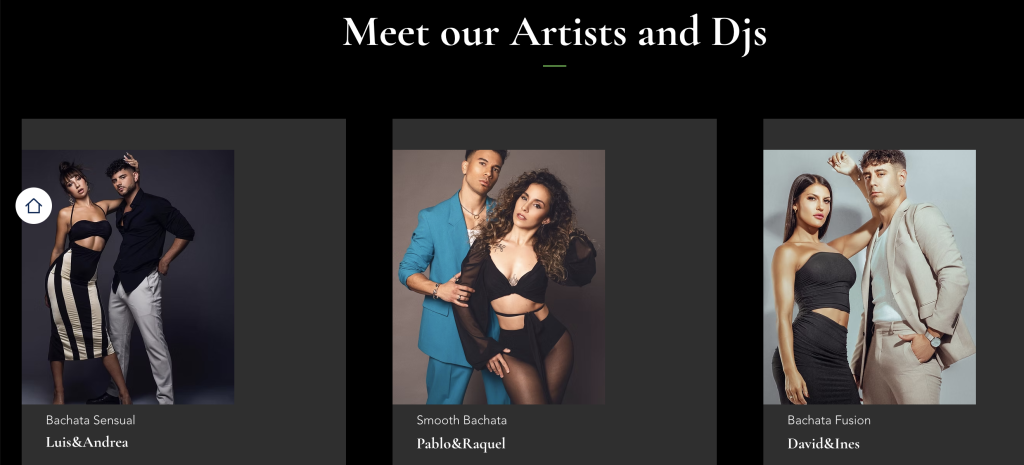
Task: Click the Bachata Sensual style label
Action: tap(91, 420)
